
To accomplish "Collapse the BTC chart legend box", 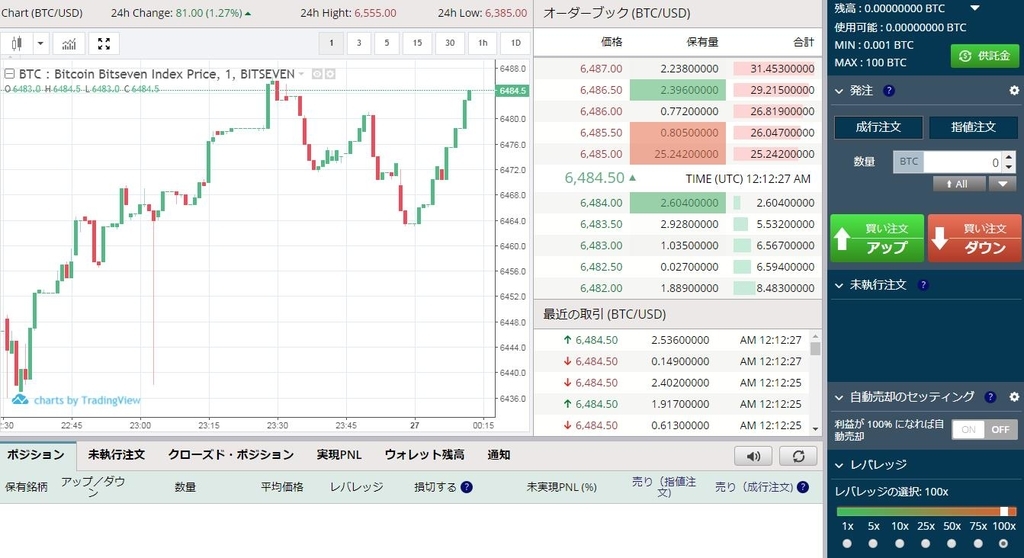I will (x=9, y=74).
